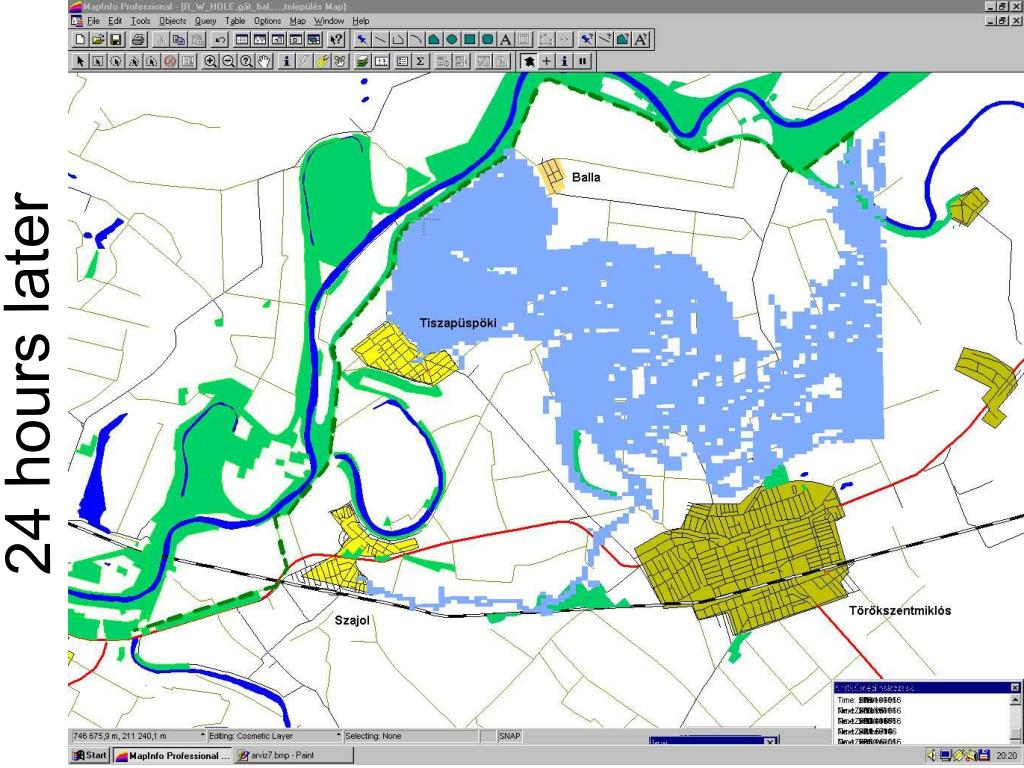This screenshot has width=1024, height=768.
Task: Click the Windows Start button
Action: point(89,756)
